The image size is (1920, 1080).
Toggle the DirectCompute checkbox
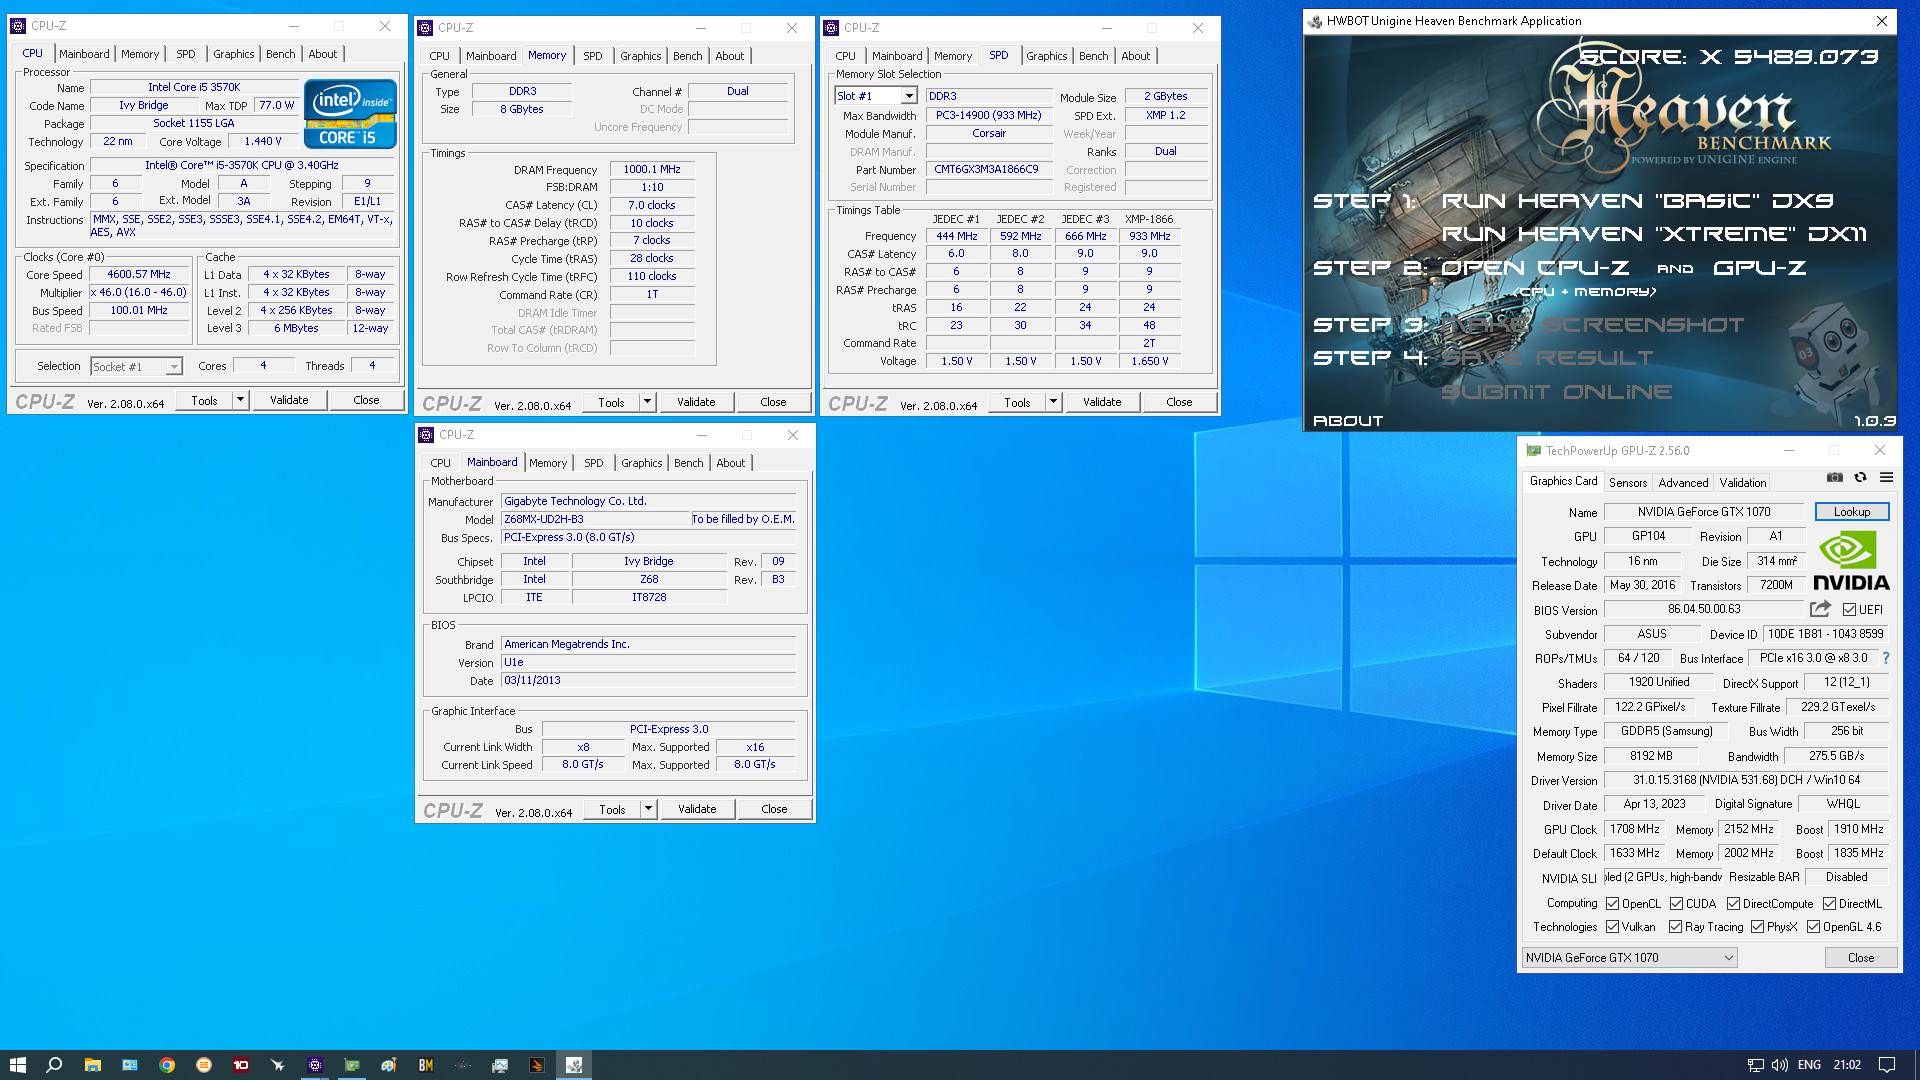[x=1733, y=904]
